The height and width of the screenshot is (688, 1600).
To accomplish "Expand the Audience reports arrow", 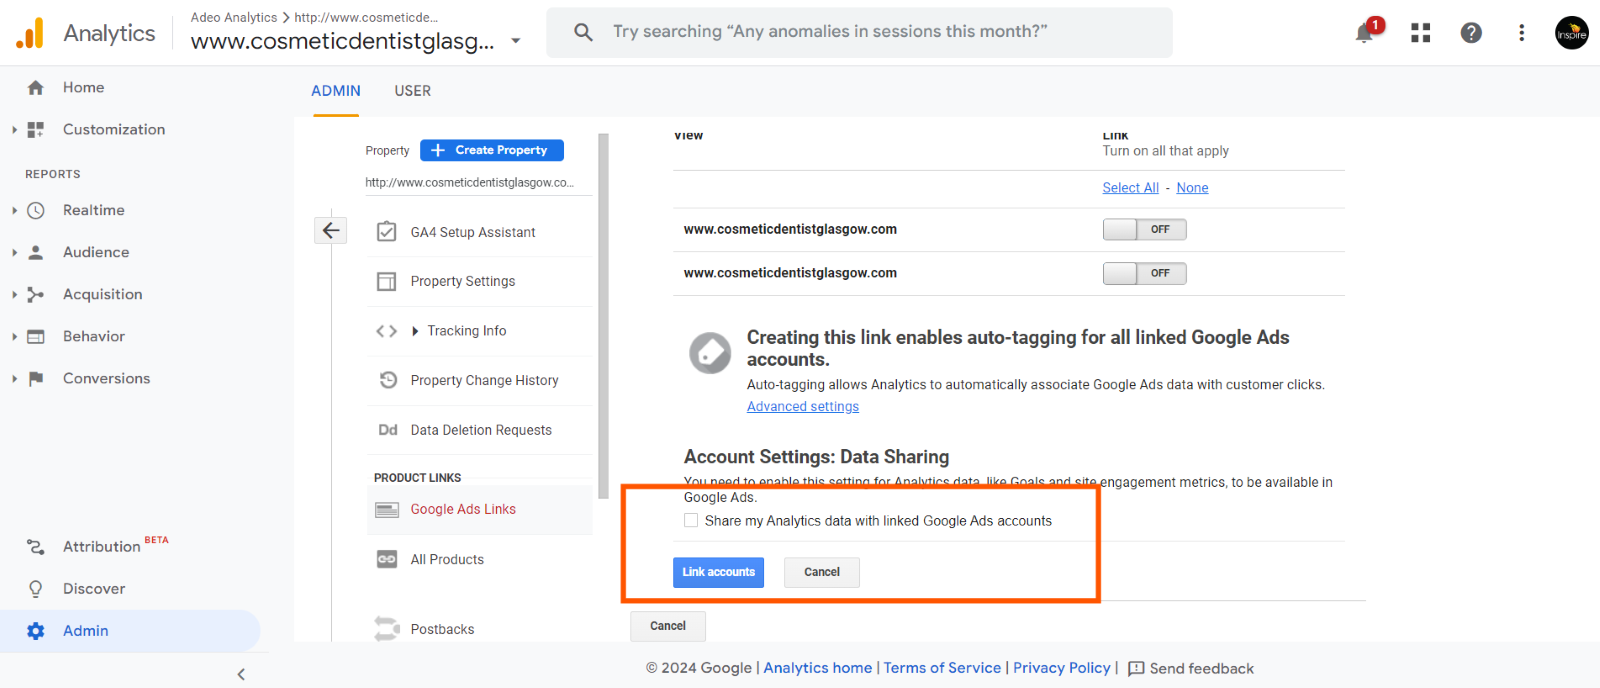I will [x=14, y=253].
